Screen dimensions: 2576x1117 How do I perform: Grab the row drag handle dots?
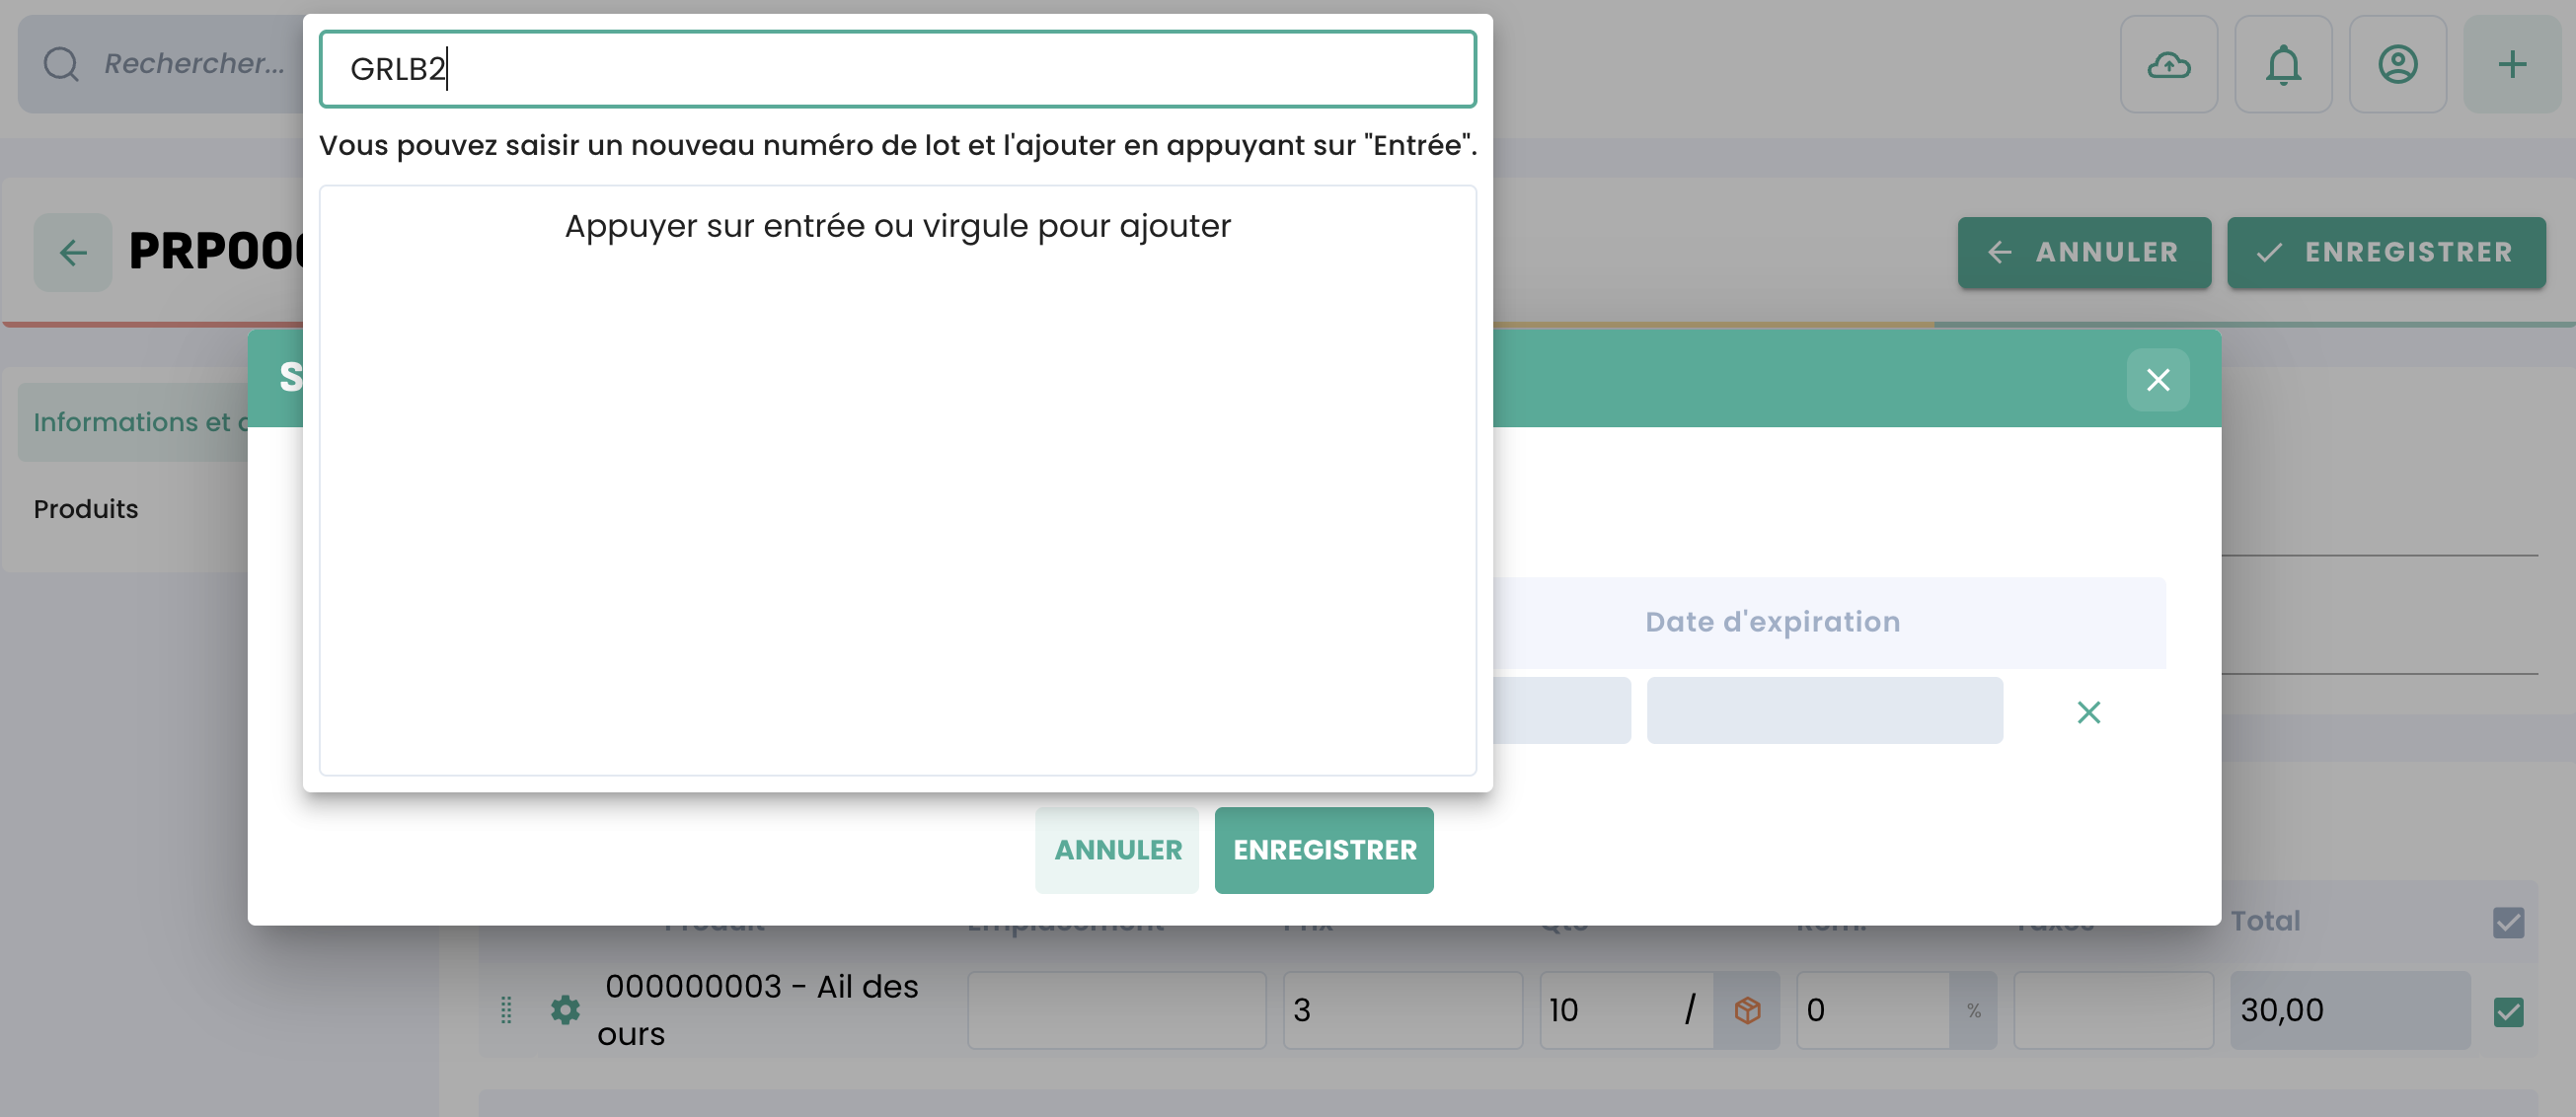point(506,1010)
